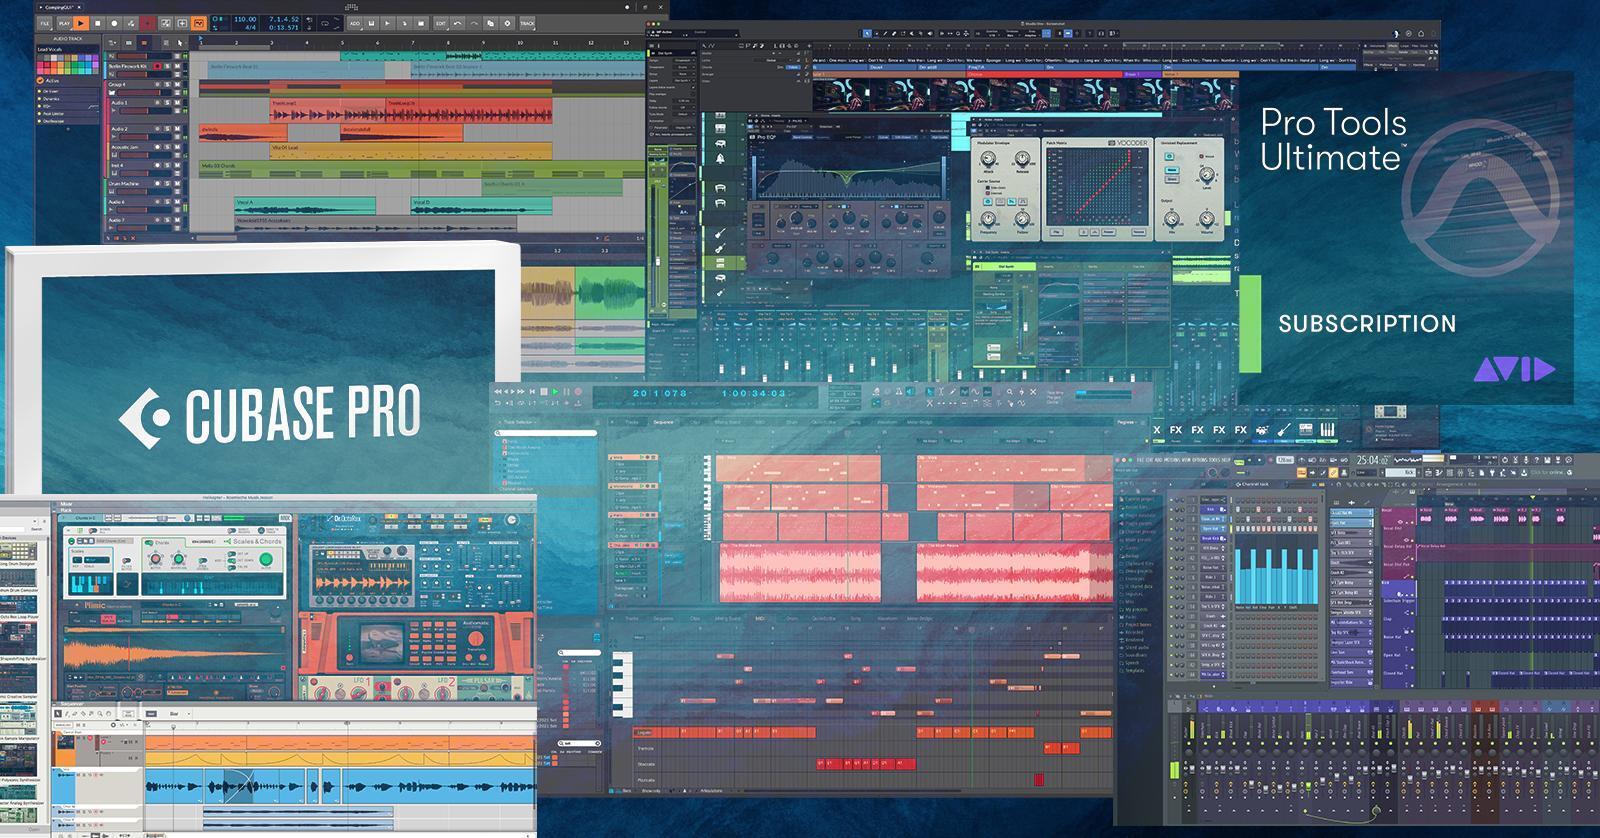Open the HELP menu in FL Studio
Viewport: 1600px width, 838px height.
point(1226,460)
